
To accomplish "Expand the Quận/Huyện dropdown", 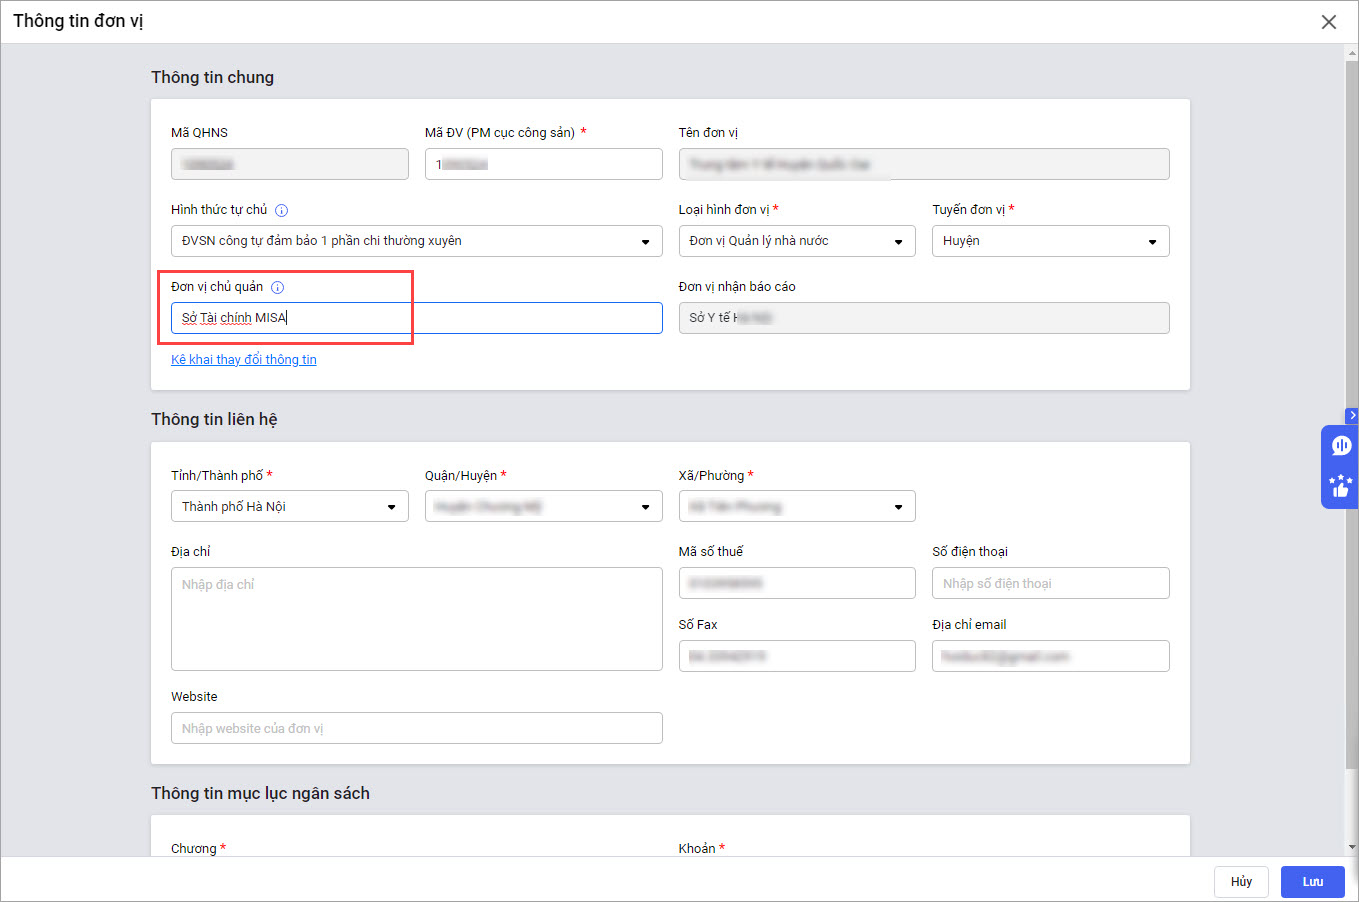I will 543,507.
